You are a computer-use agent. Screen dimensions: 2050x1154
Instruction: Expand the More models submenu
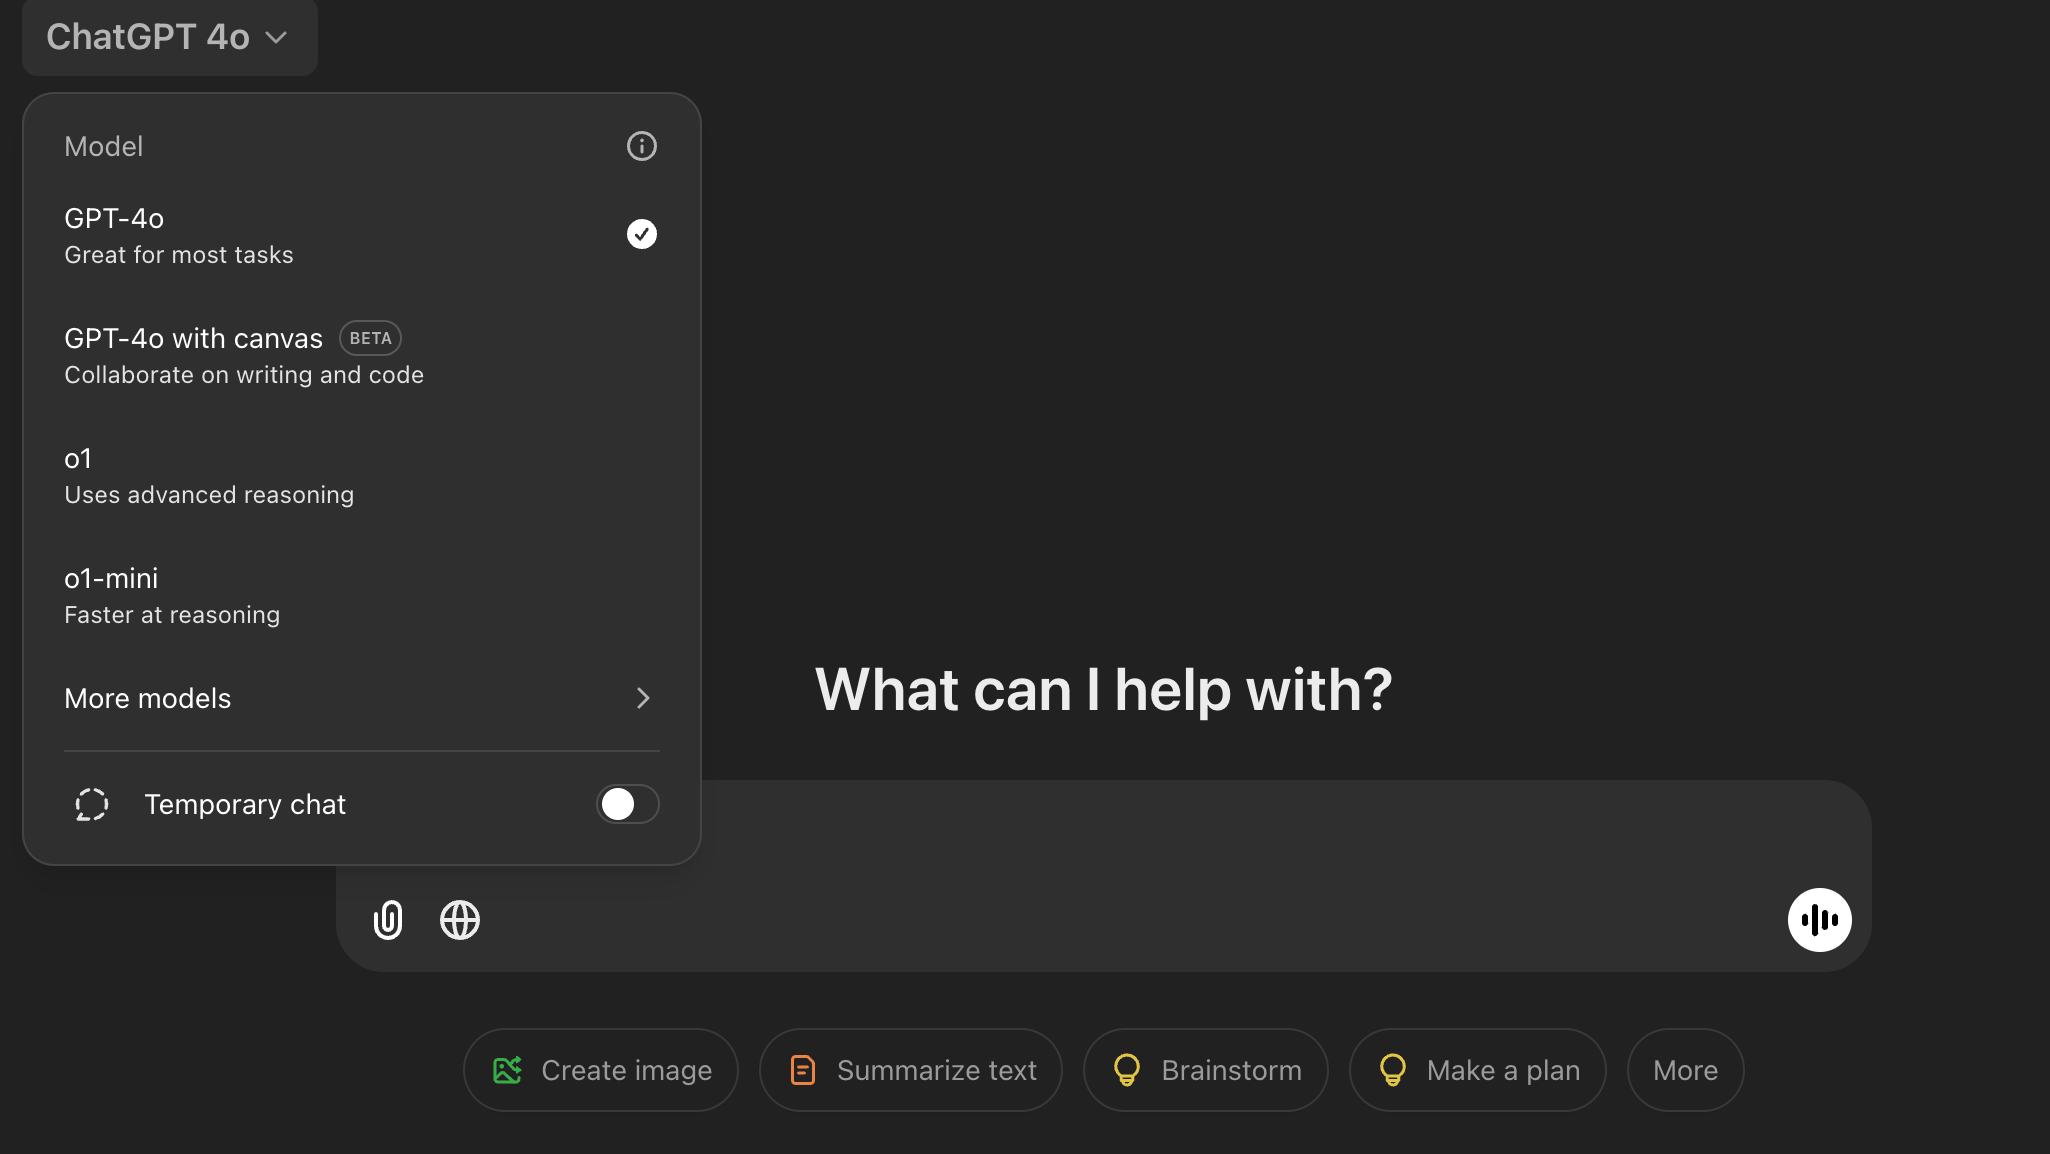coord(148,698)
